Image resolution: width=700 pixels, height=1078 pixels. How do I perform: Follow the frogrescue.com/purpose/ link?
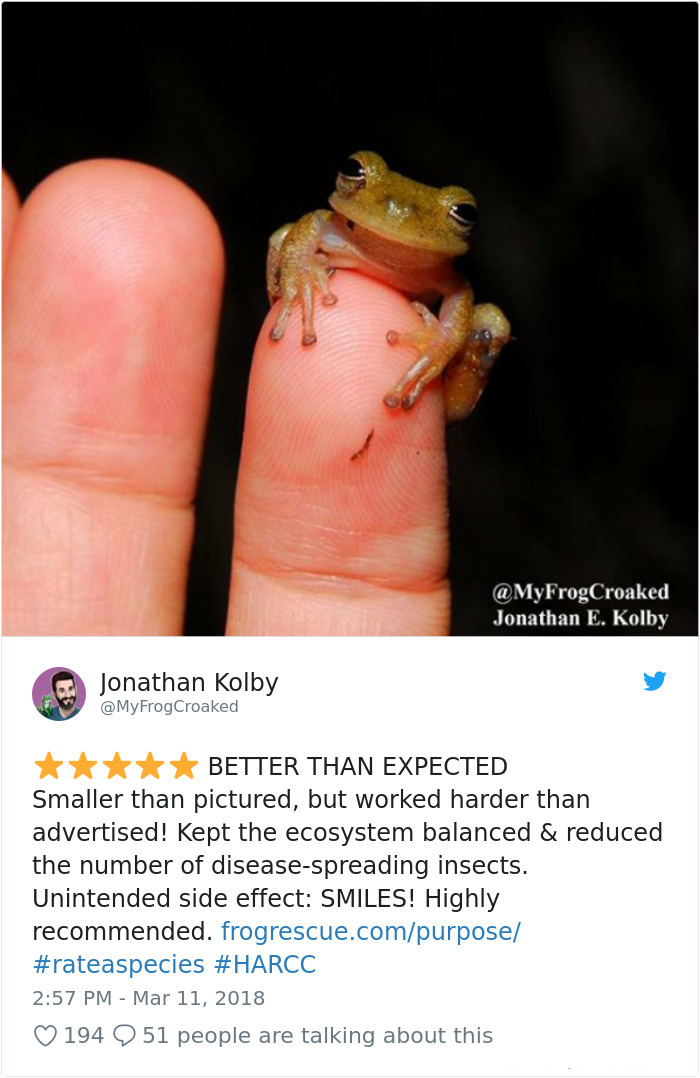tap(371, 932)
